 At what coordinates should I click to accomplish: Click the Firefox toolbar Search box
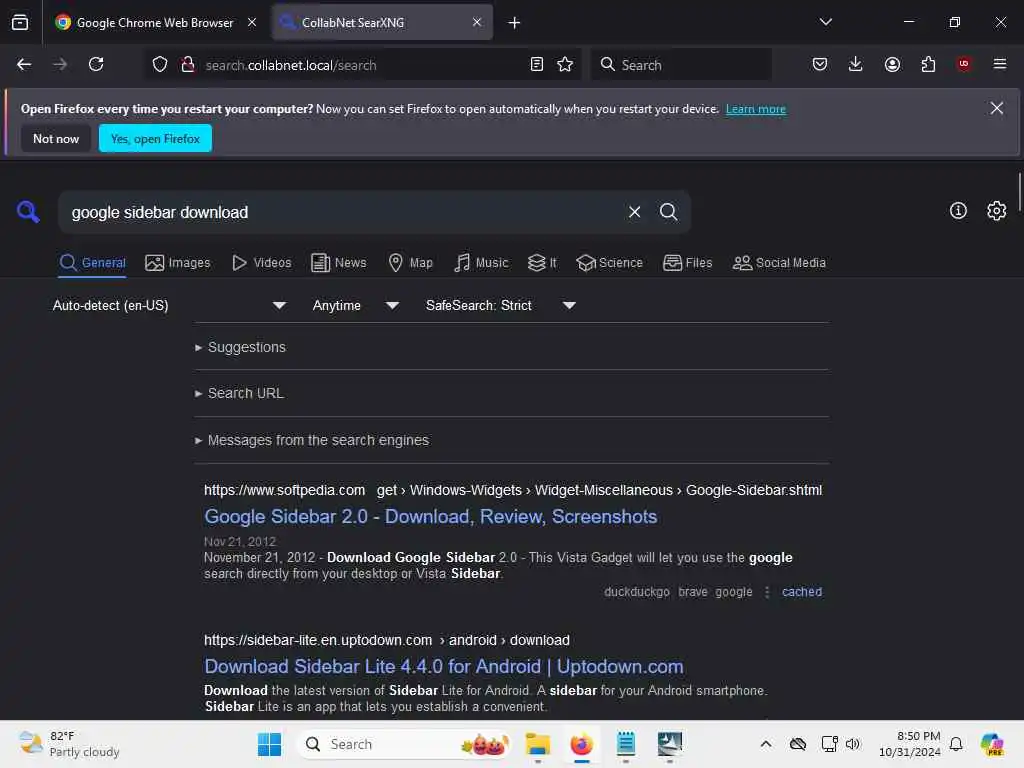[681, 65]
